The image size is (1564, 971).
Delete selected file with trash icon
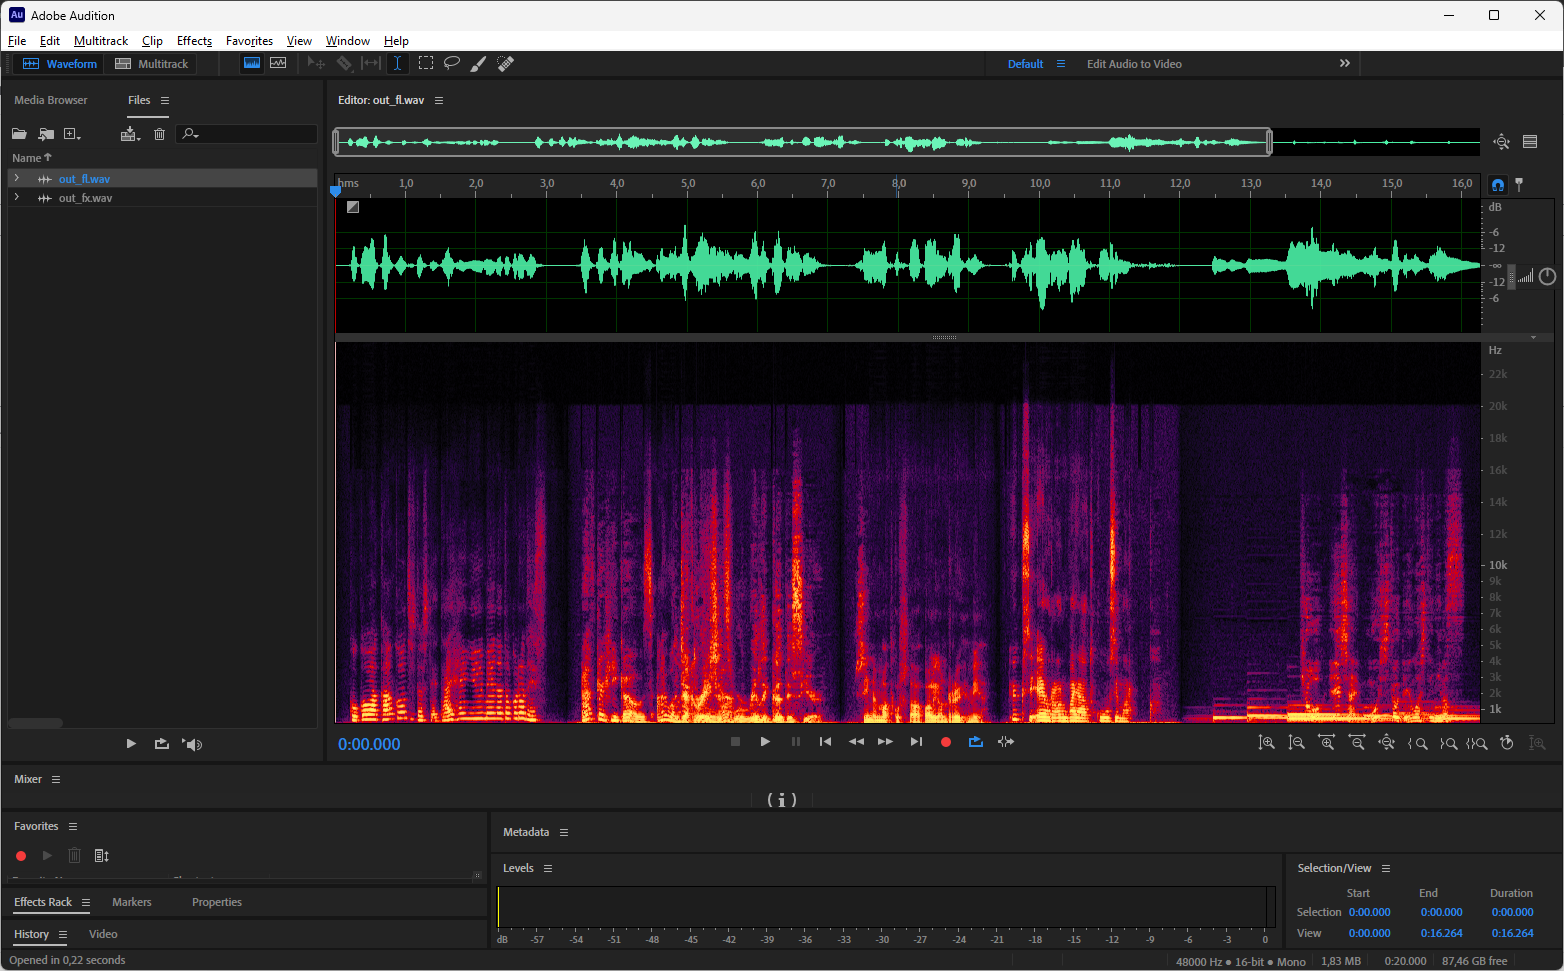(159, 134)
